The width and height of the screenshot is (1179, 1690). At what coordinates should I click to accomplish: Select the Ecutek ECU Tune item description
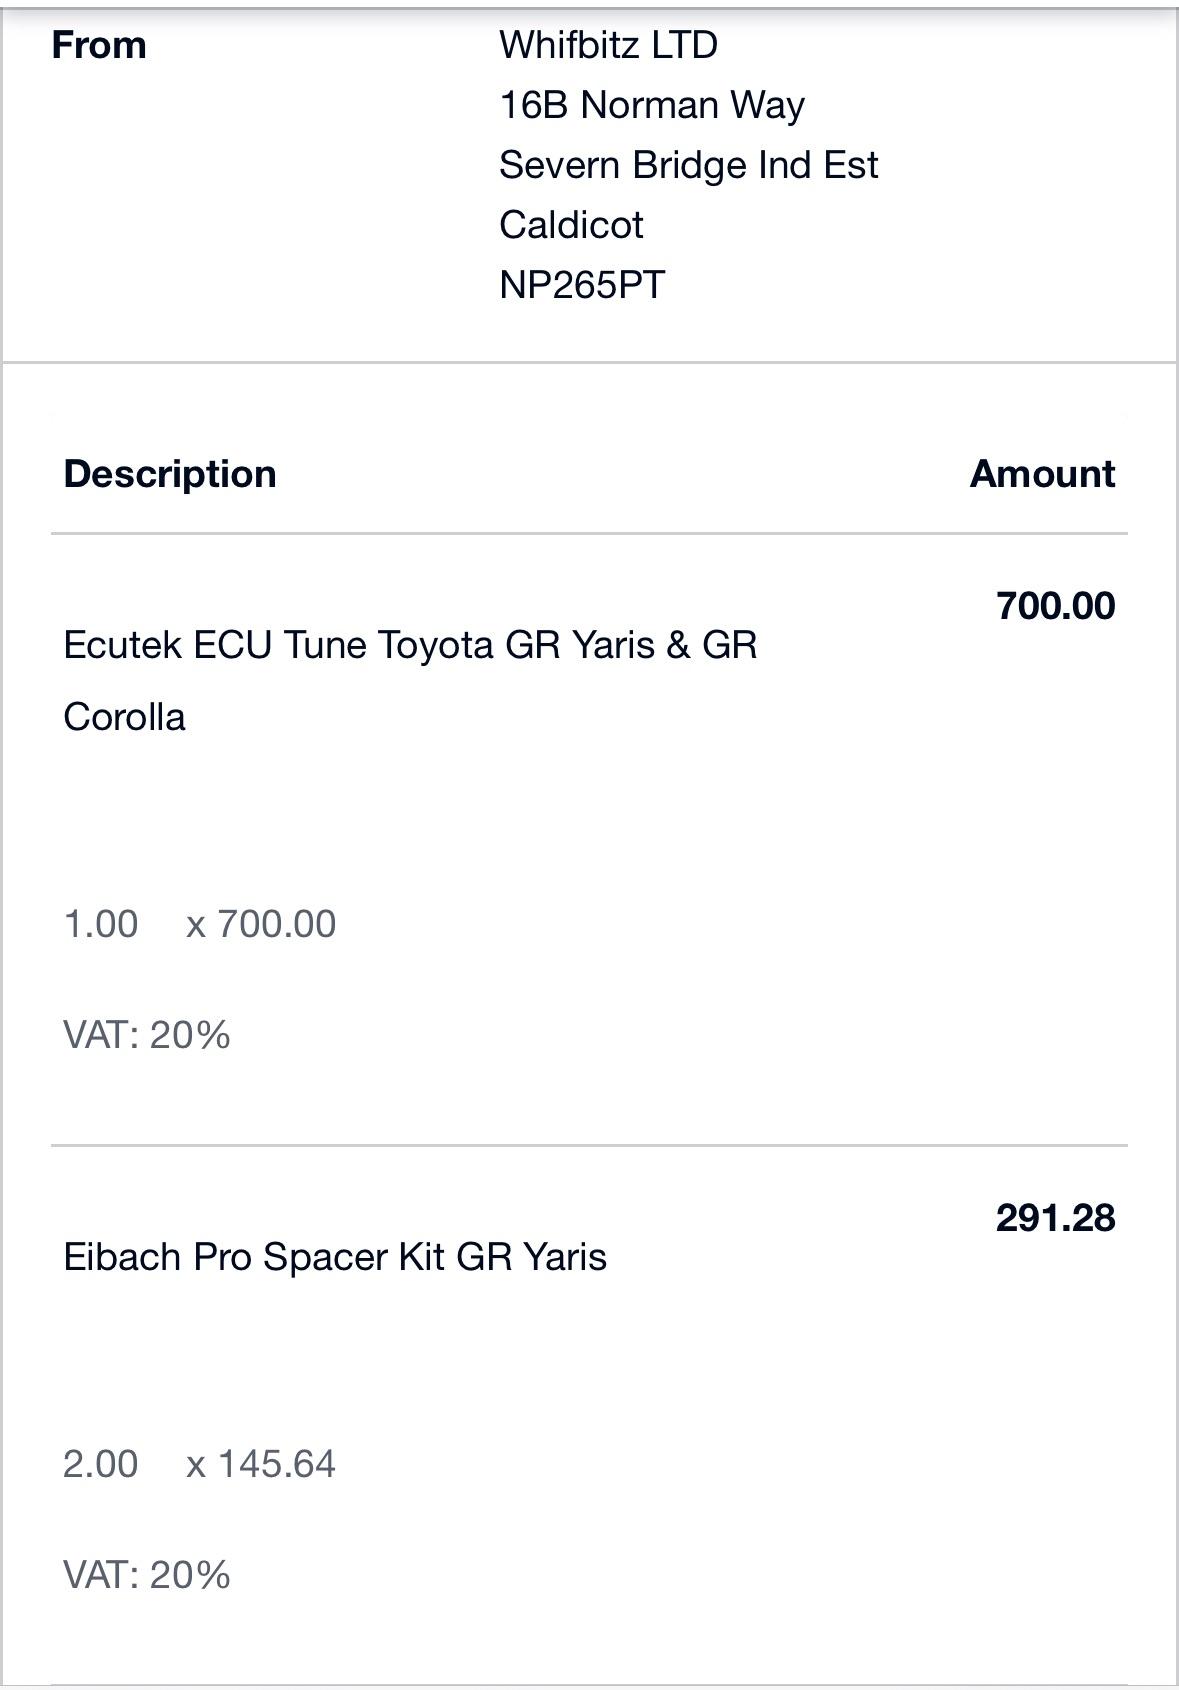click(410, 681)
